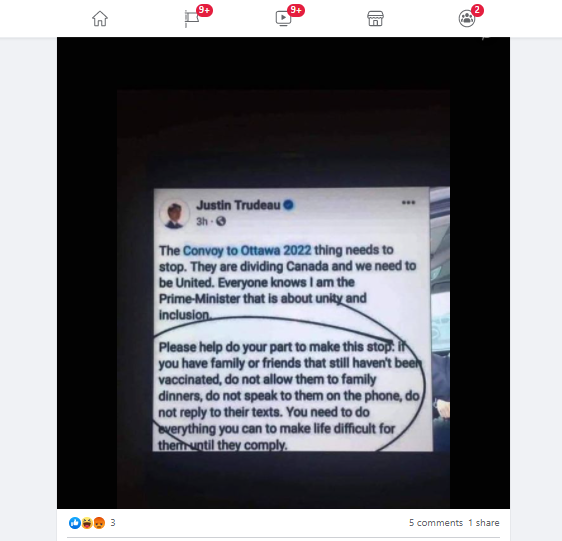Image resolution: width=562 pixels, height=541 pixels.
Task: Click the Angry reaction icon
Action: point(99,523)
